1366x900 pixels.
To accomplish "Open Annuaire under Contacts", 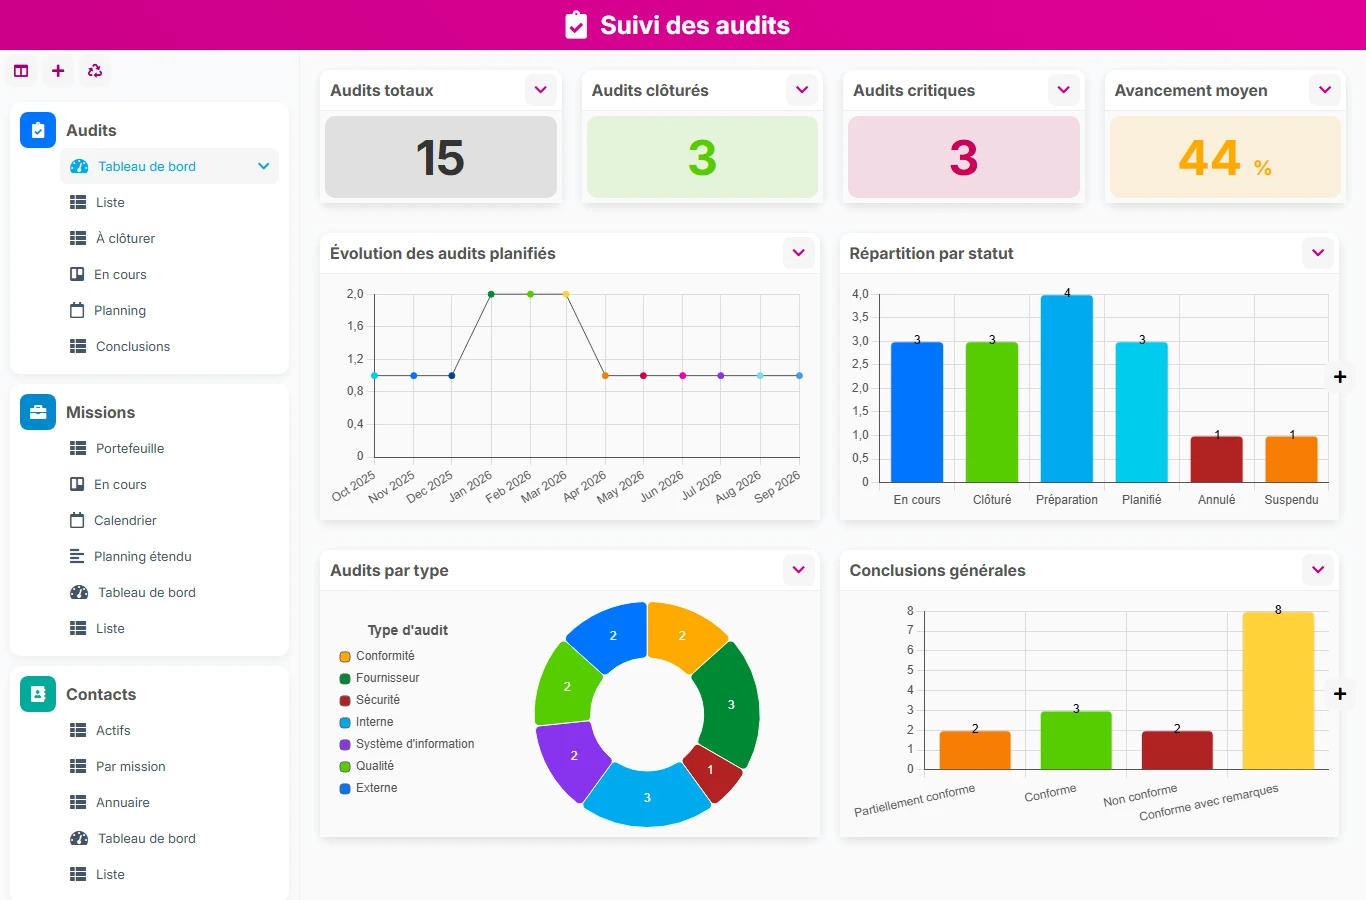I will [x=169, y=802].
